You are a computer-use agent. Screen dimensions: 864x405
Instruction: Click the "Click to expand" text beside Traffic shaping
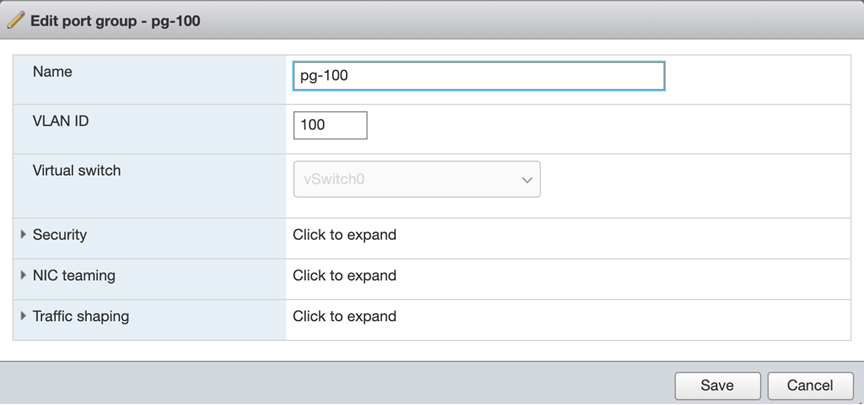[344, 316]
